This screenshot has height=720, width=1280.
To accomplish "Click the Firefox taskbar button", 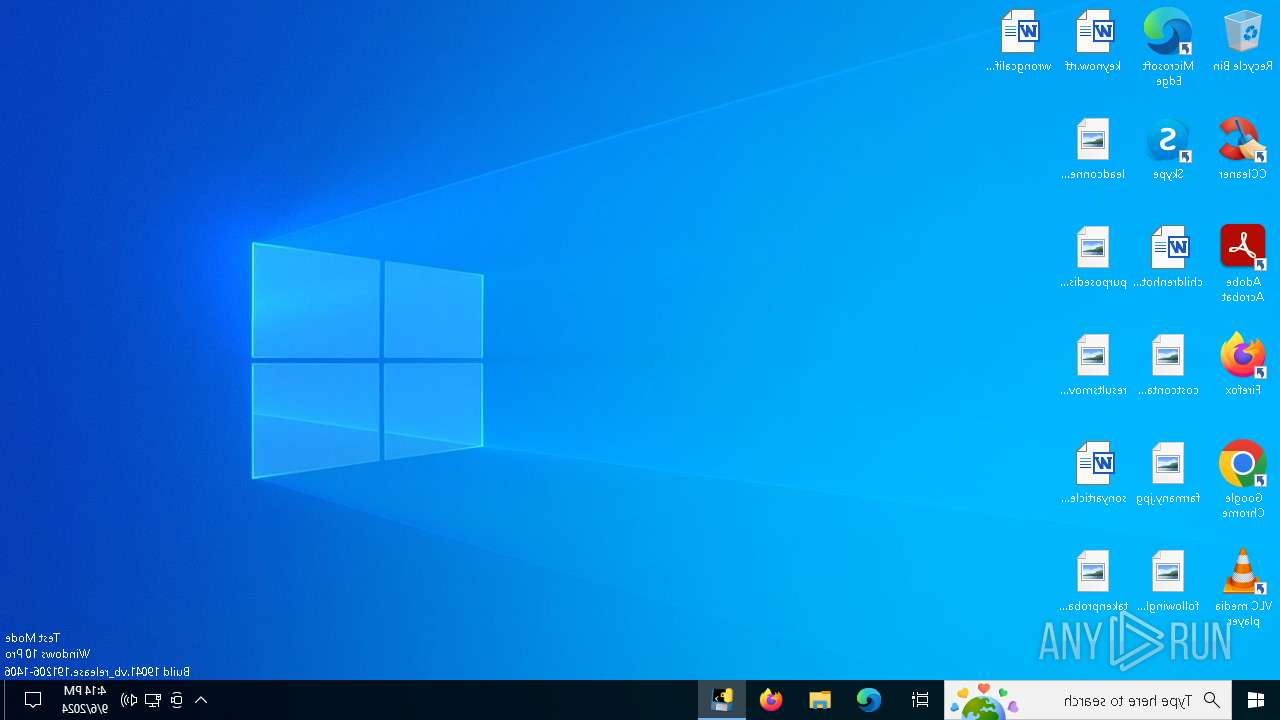I will coord(771,700).
